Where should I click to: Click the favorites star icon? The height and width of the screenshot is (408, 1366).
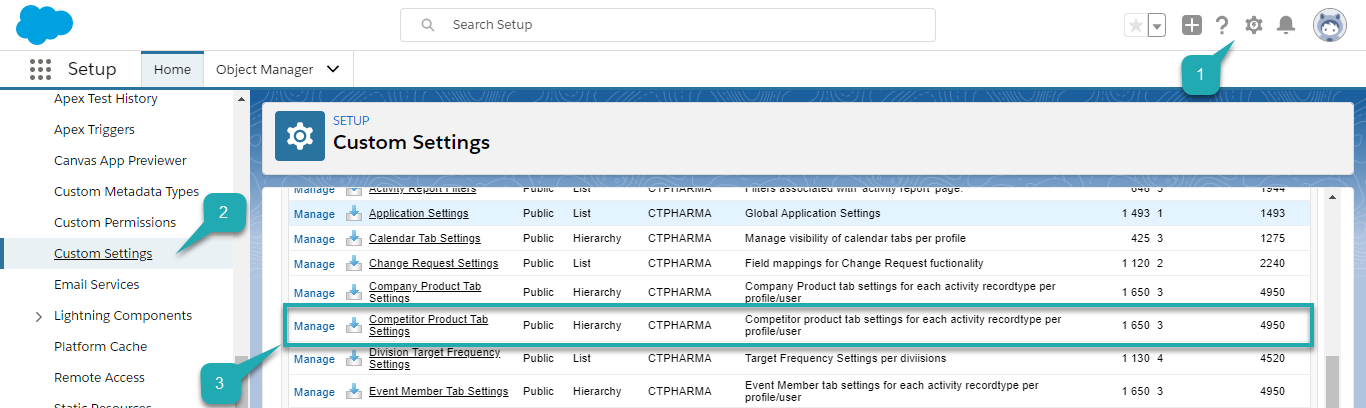1135,26
